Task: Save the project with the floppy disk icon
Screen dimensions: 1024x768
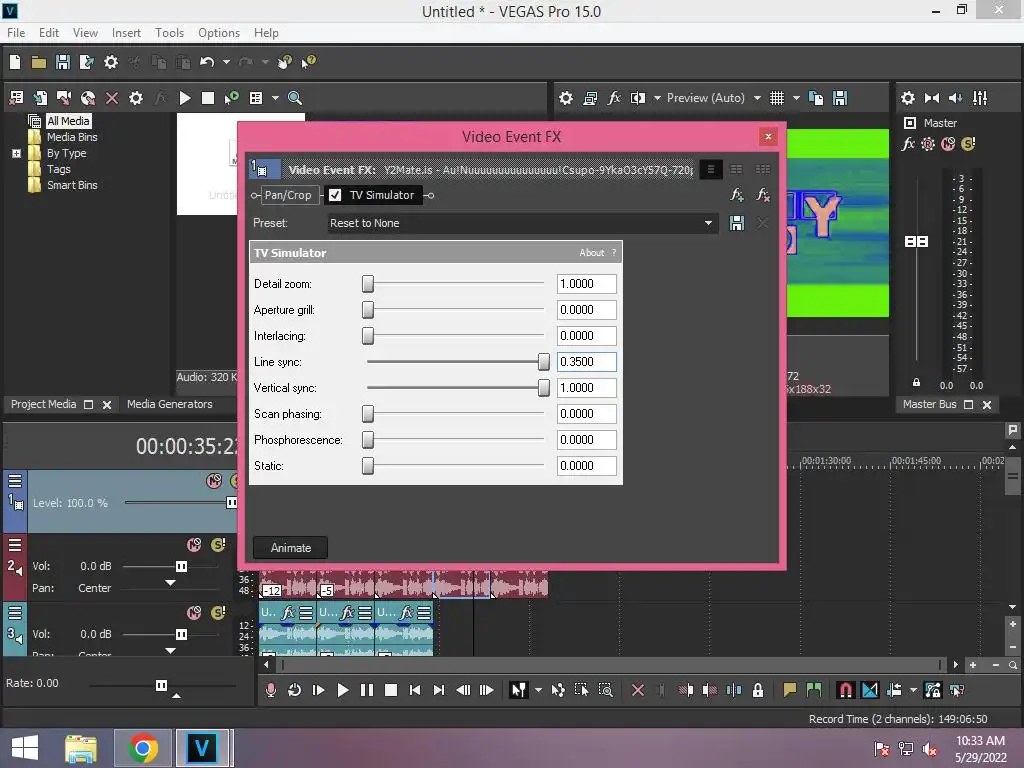Action: (x=63, y=62)
